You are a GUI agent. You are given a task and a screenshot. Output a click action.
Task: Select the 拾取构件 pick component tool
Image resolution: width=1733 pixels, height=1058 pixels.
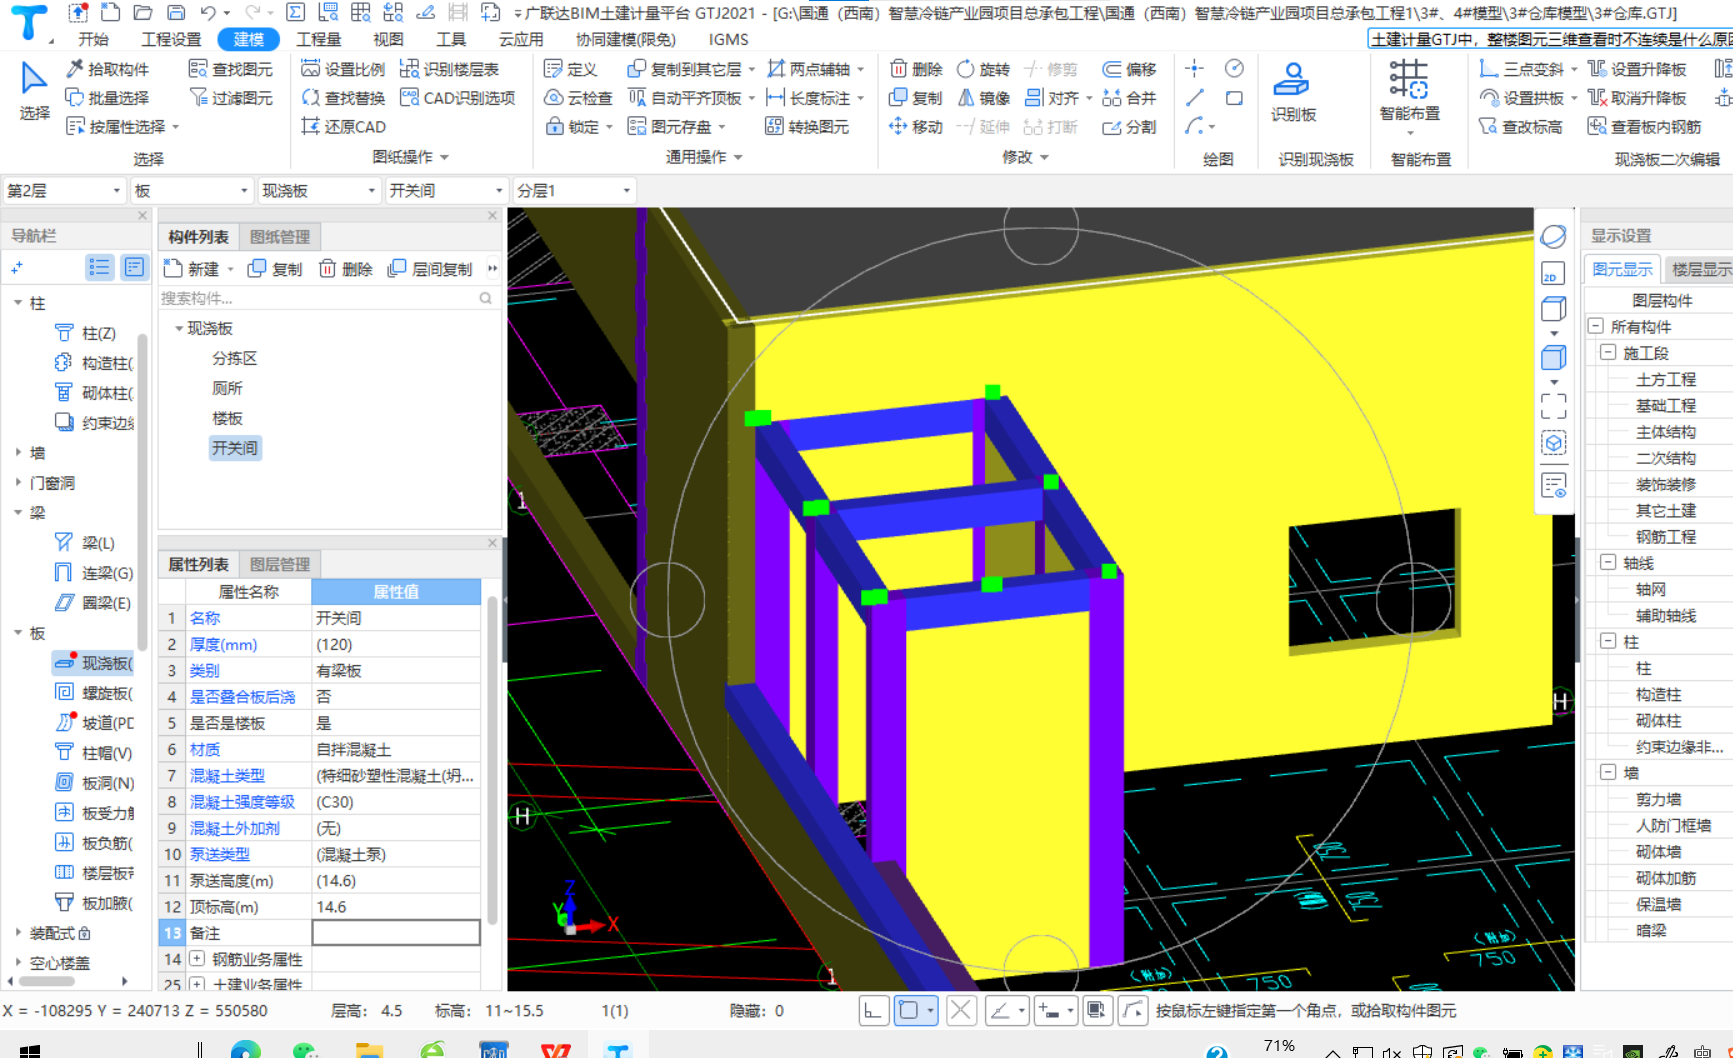pyautogui.click(x=107, y=69)
